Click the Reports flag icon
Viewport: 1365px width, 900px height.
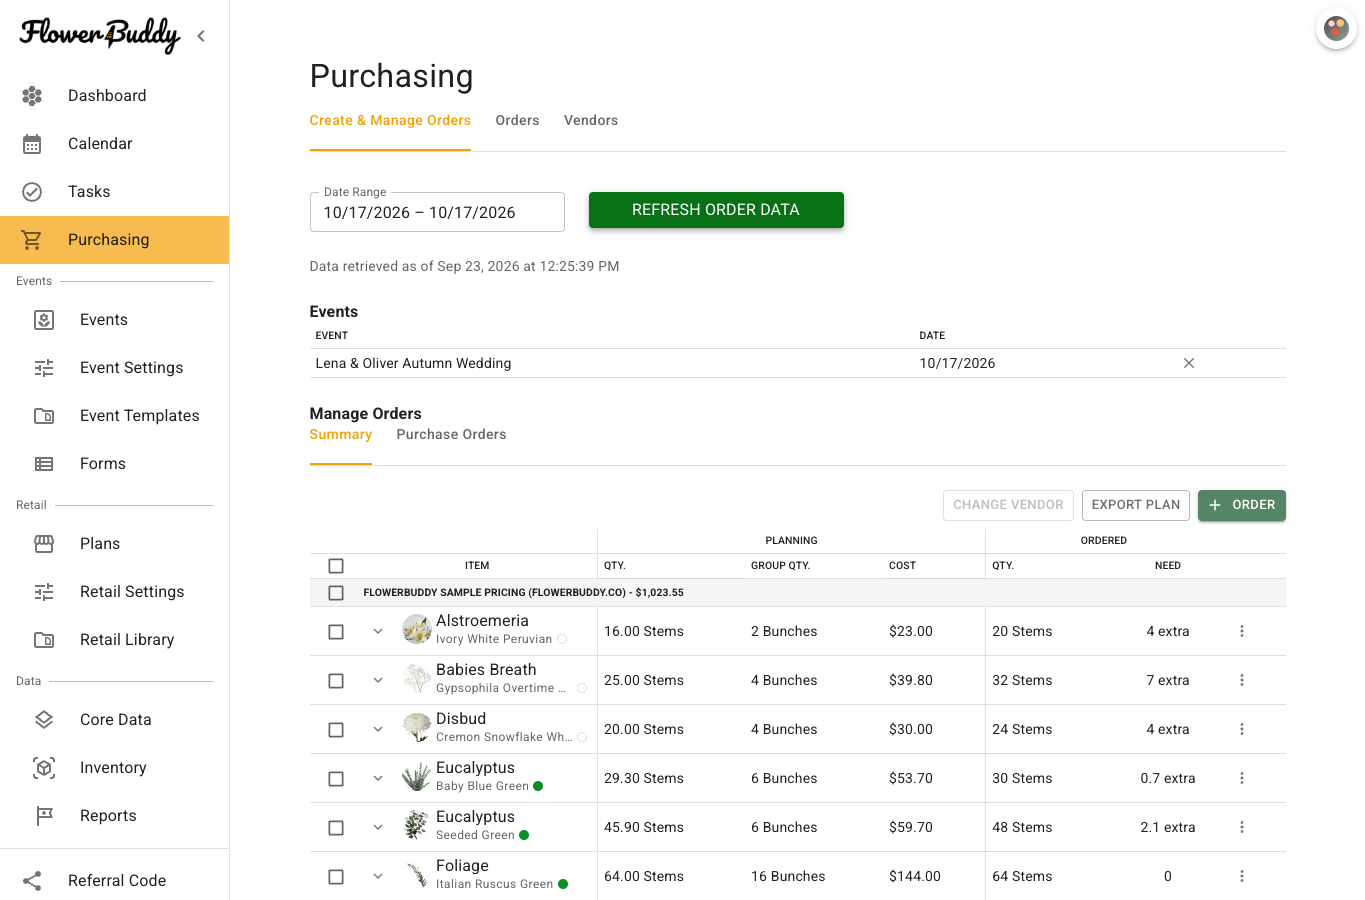point(44,816)
